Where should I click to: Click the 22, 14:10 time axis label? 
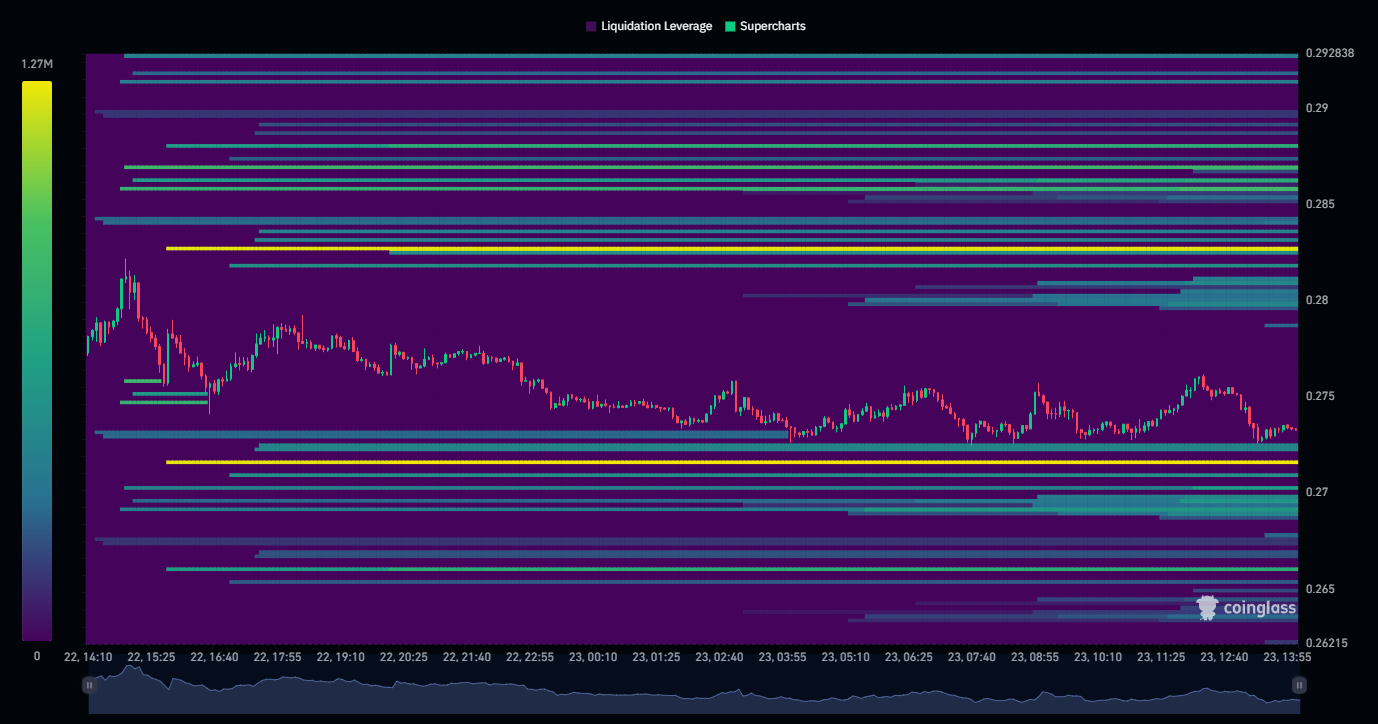87,657
